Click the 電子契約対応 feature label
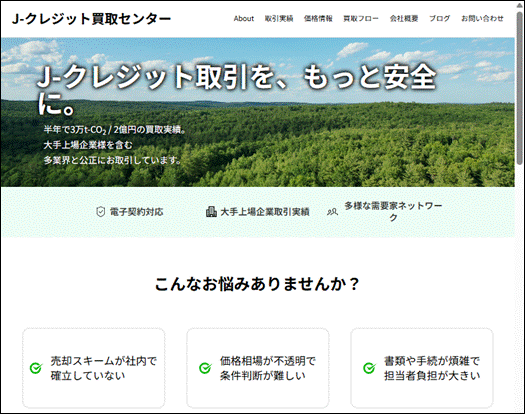 coord(137,212)
